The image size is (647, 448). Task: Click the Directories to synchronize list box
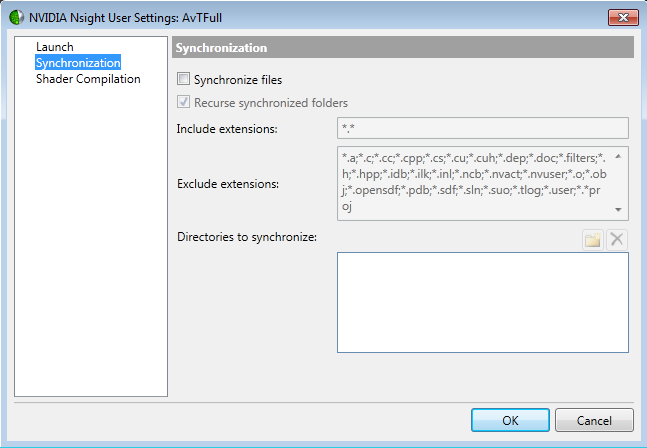(x=483, y=302)
